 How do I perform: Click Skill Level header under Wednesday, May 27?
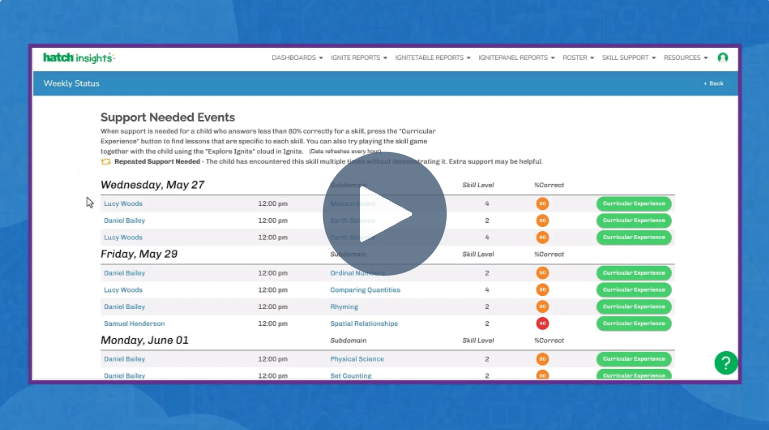tap(478, 185)
